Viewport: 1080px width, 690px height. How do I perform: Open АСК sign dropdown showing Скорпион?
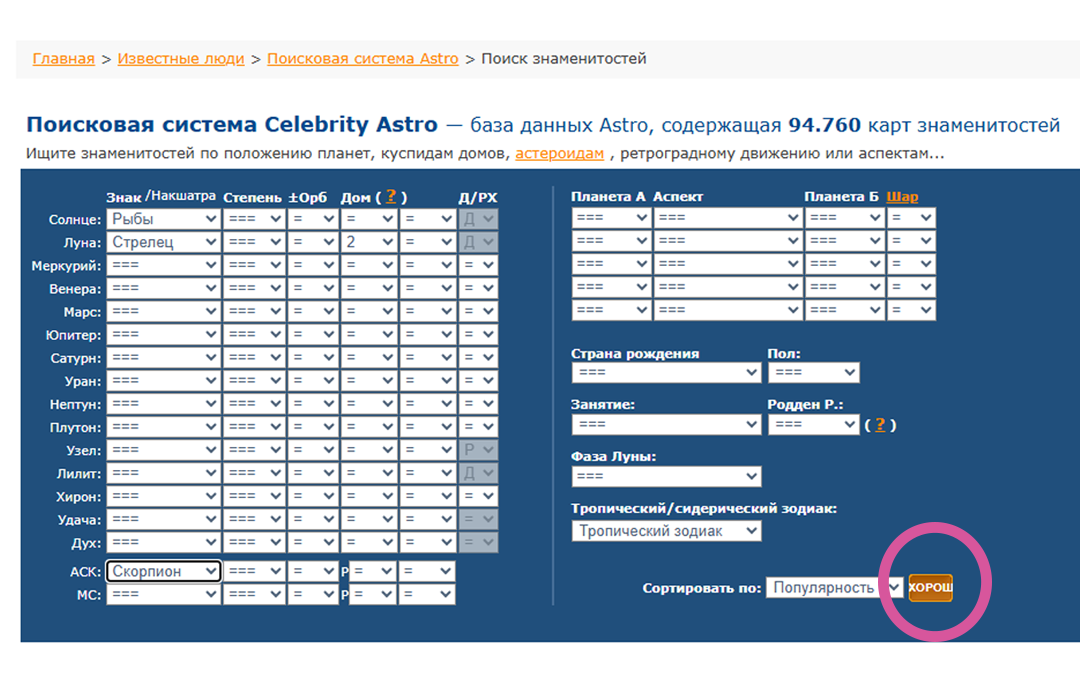pyautogui.click(x=163, y=571)
